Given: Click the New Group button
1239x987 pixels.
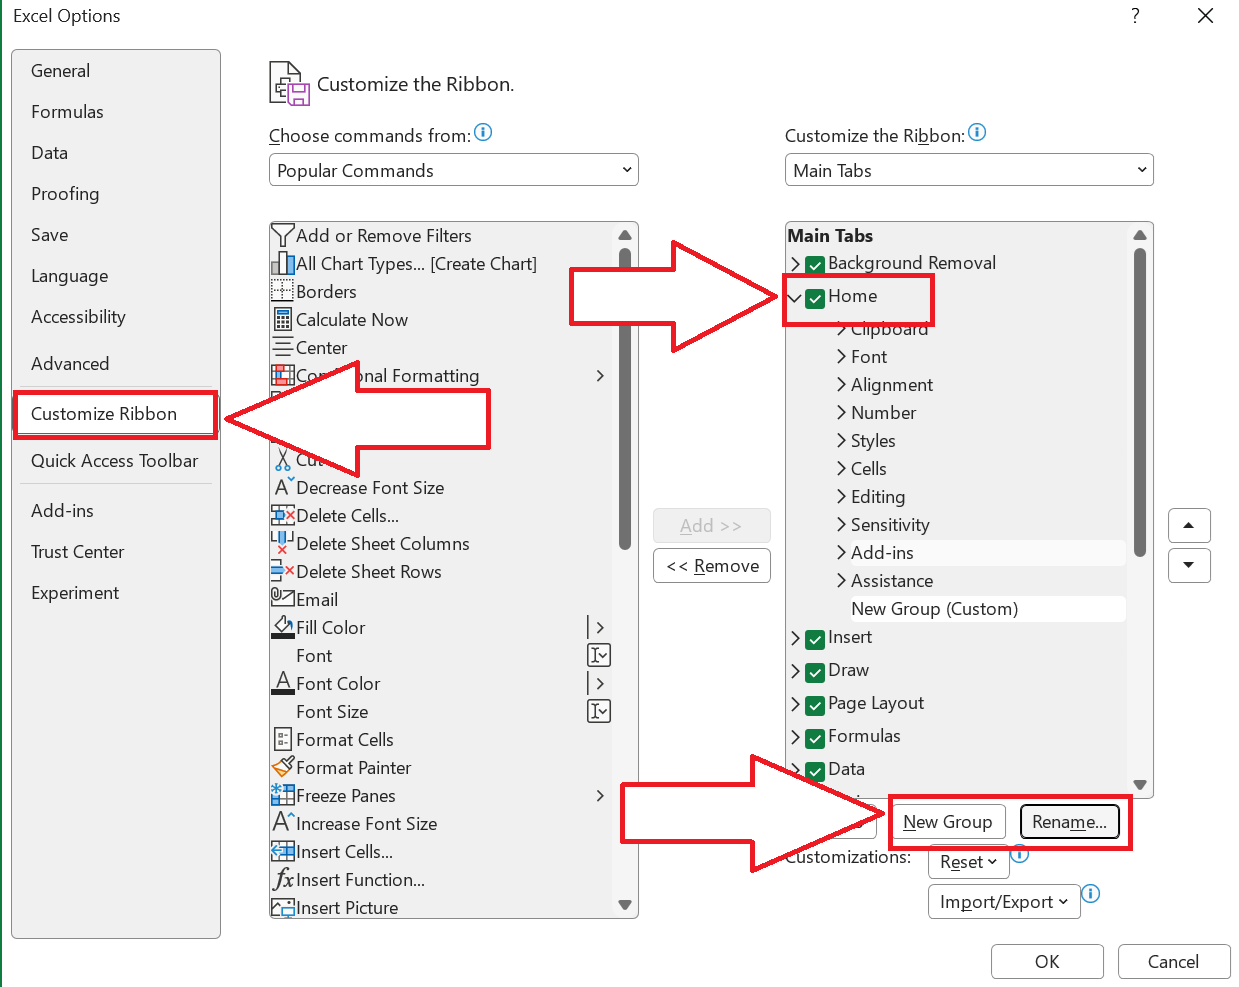Looking at the screenshot, I should pyautogui.click(x=948, y=822).
